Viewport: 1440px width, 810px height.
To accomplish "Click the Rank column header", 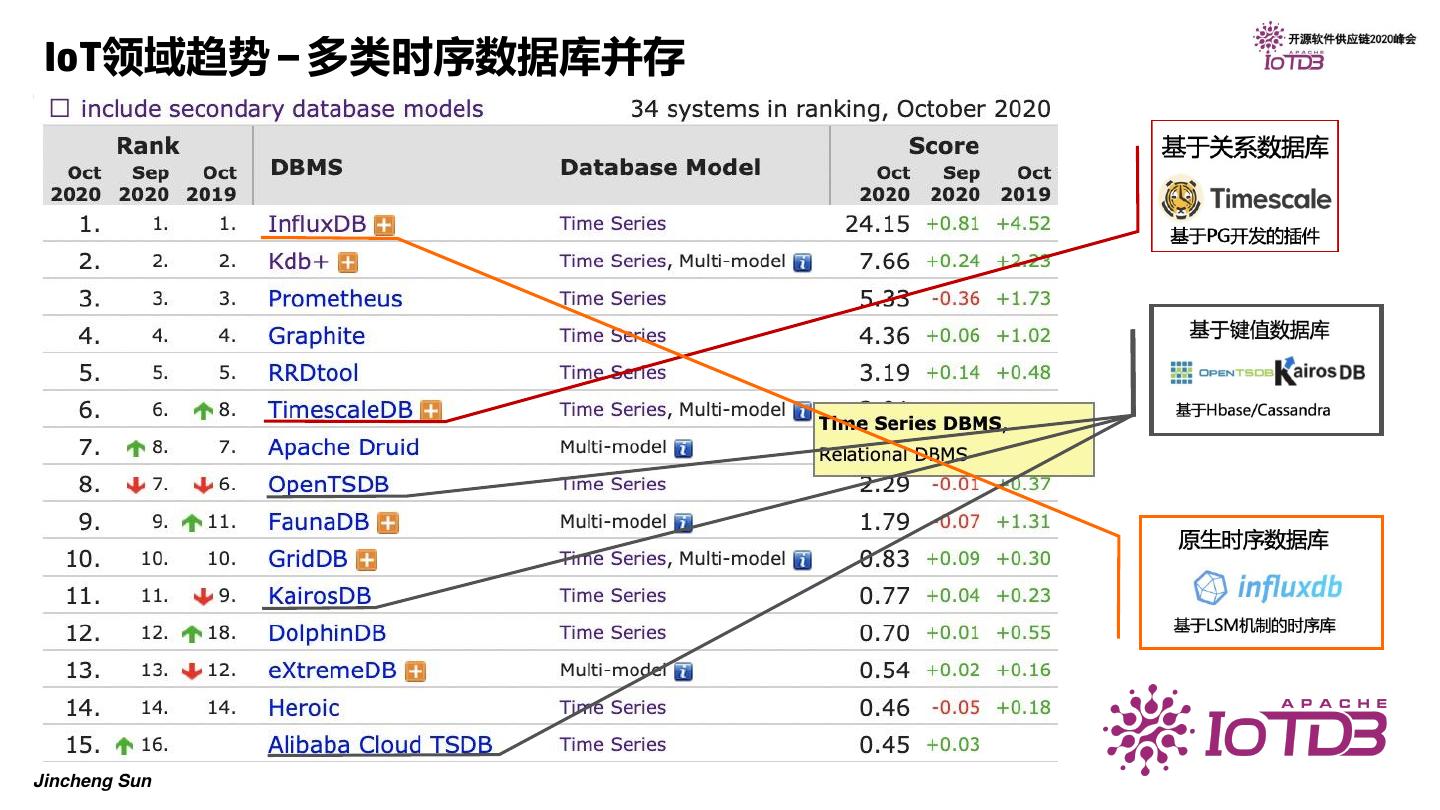I will (x=148, y=146).
